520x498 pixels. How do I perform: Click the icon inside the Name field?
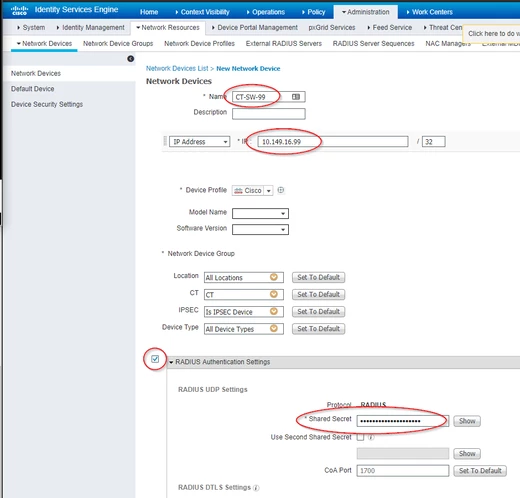point(296,97)
